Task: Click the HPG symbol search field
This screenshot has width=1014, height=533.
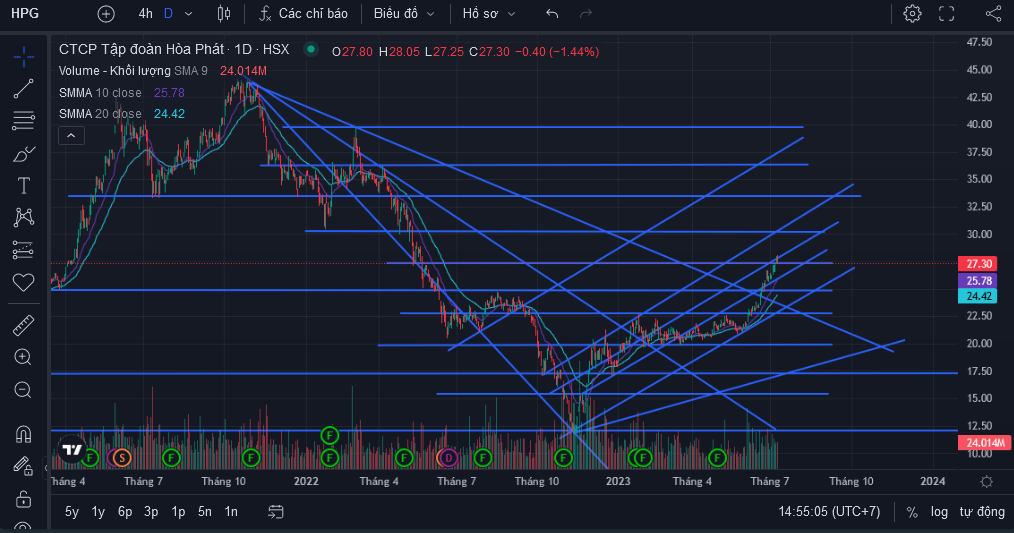Action: [x=26, y=14]
